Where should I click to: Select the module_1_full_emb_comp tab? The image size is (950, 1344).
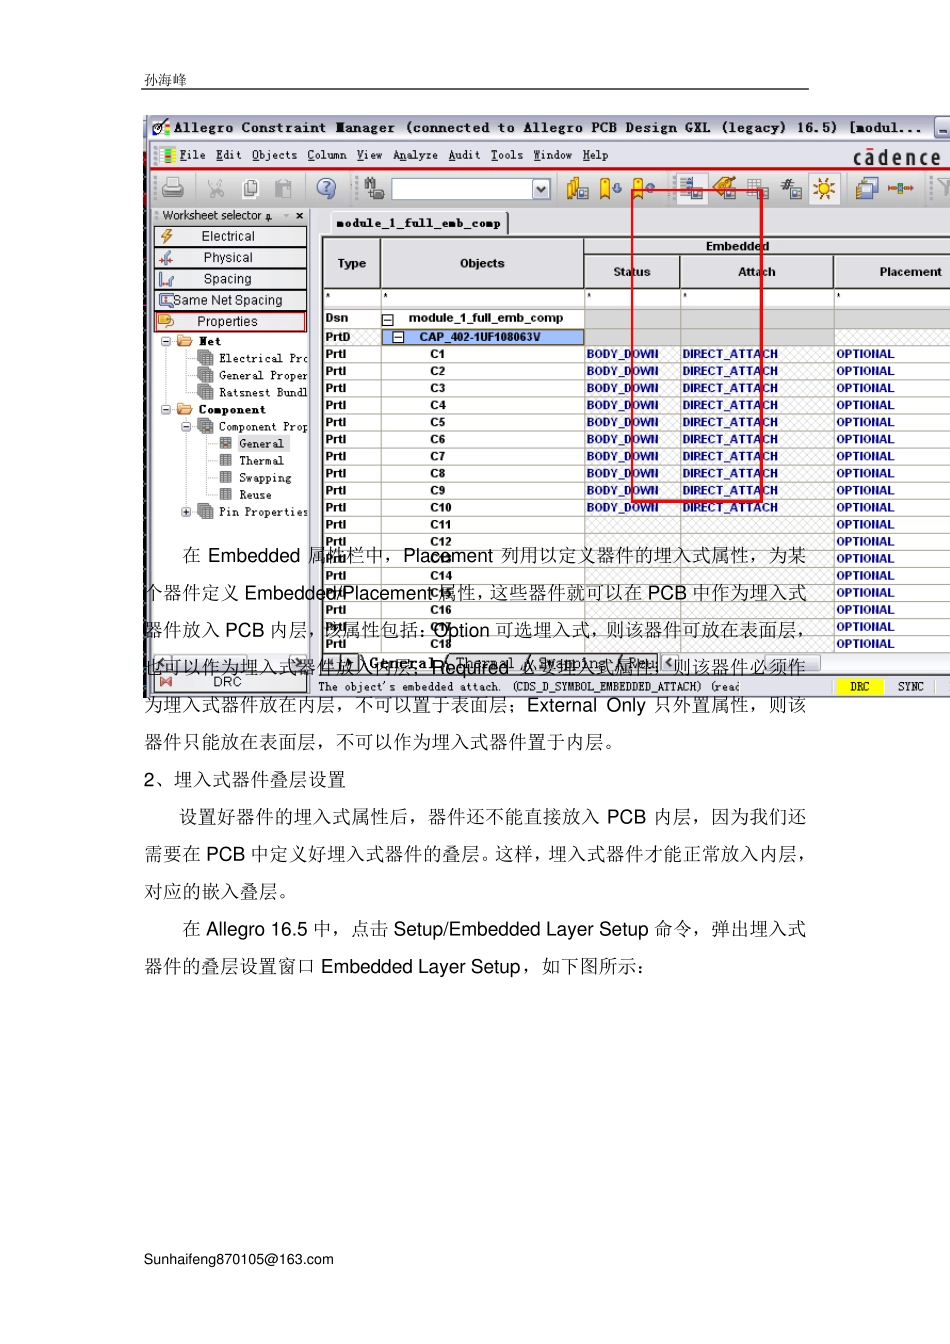click(x=418, y=223)
